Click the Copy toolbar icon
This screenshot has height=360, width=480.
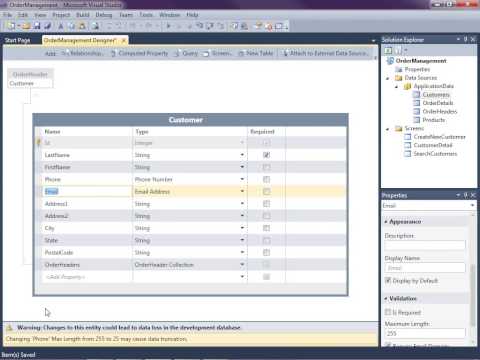point(71,26)
